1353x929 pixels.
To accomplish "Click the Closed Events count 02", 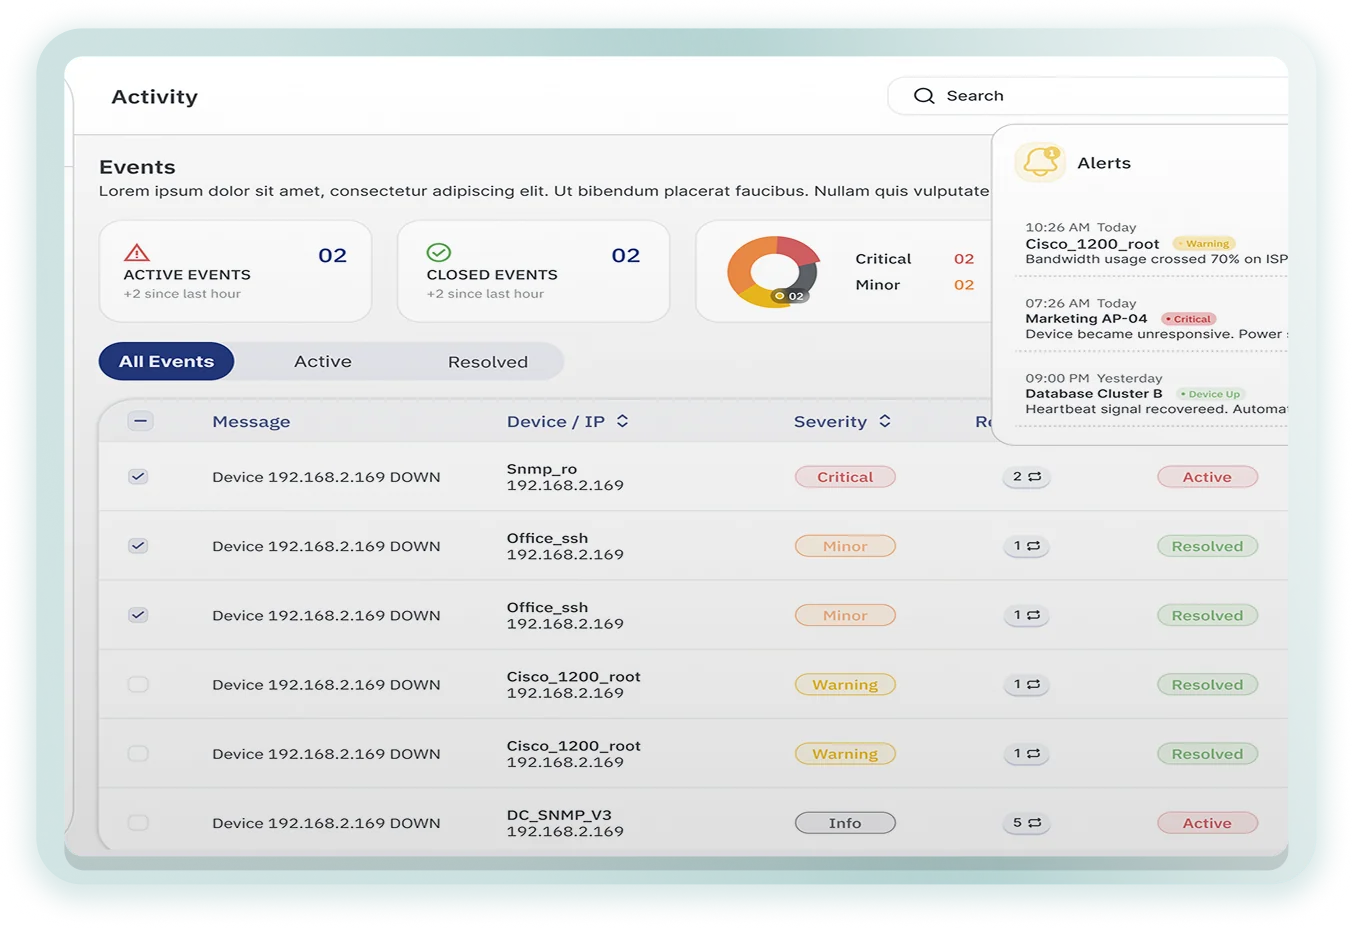I will point(626,256).
